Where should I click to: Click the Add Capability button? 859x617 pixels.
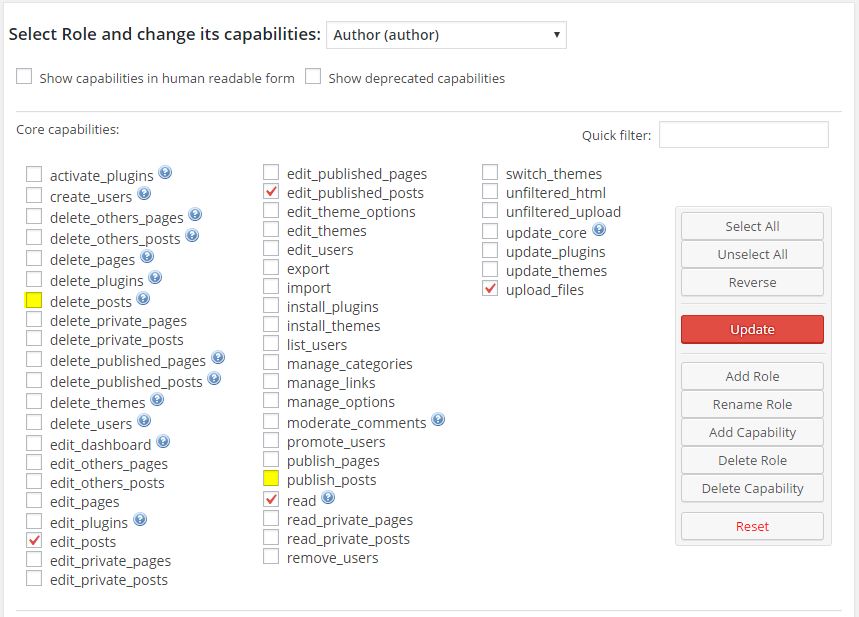(x=752, y=432)
